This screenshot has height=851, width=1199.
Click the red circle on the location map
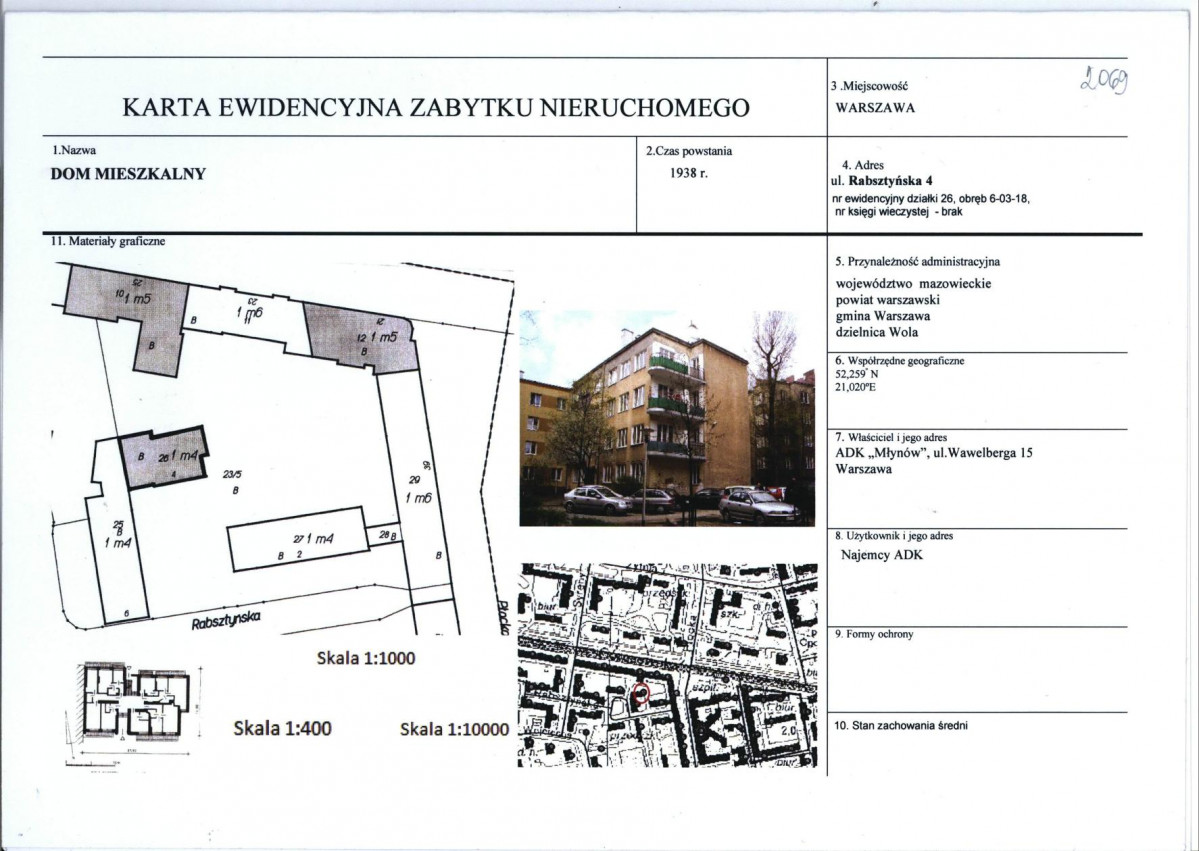click(642, 690)
